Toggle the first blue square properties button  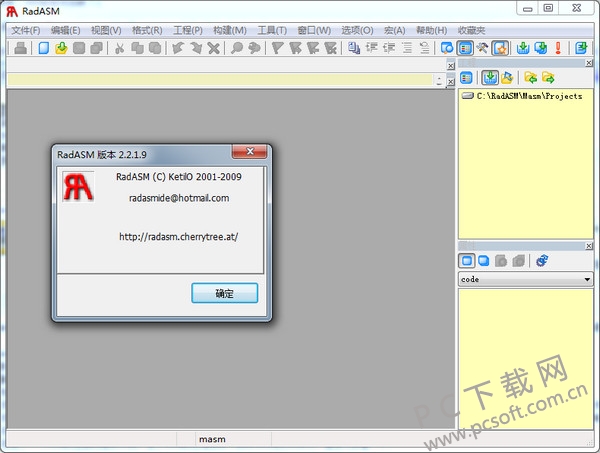tap(466, 261)
